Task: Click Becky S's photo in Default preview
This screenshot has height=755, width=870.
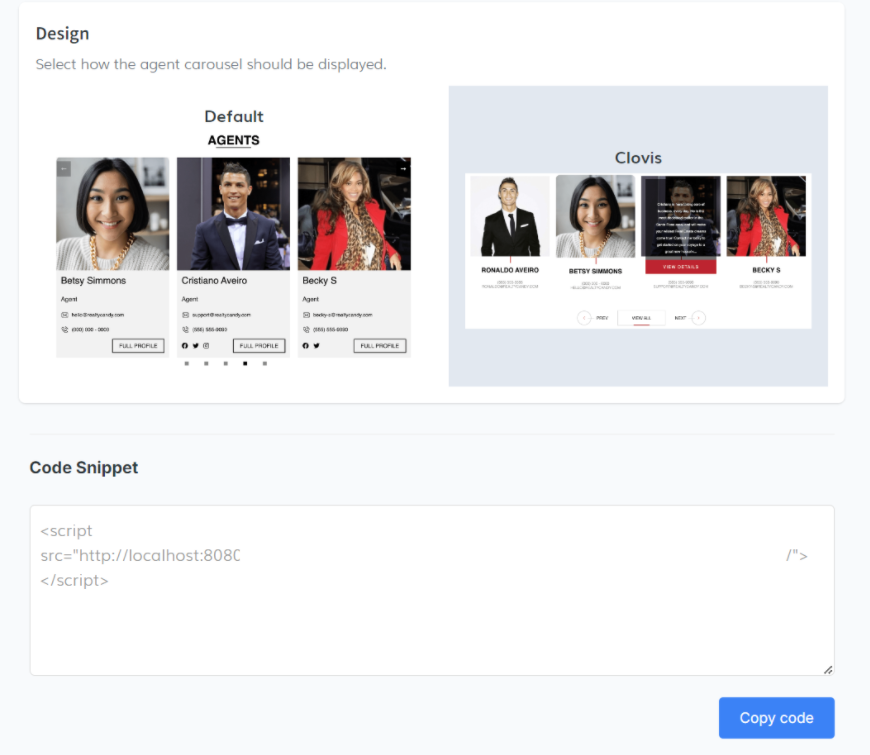Action: click(x=355, y=214)
